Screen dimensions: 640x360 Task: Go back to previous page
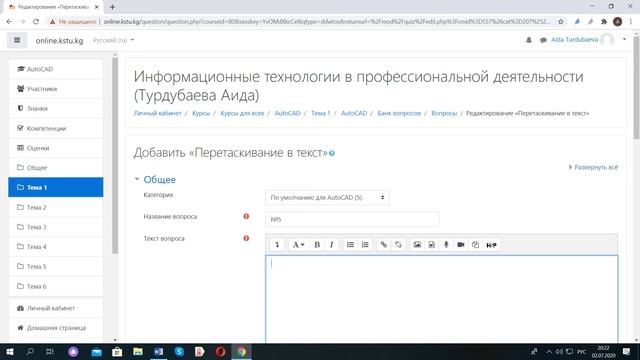coord(9,21)
